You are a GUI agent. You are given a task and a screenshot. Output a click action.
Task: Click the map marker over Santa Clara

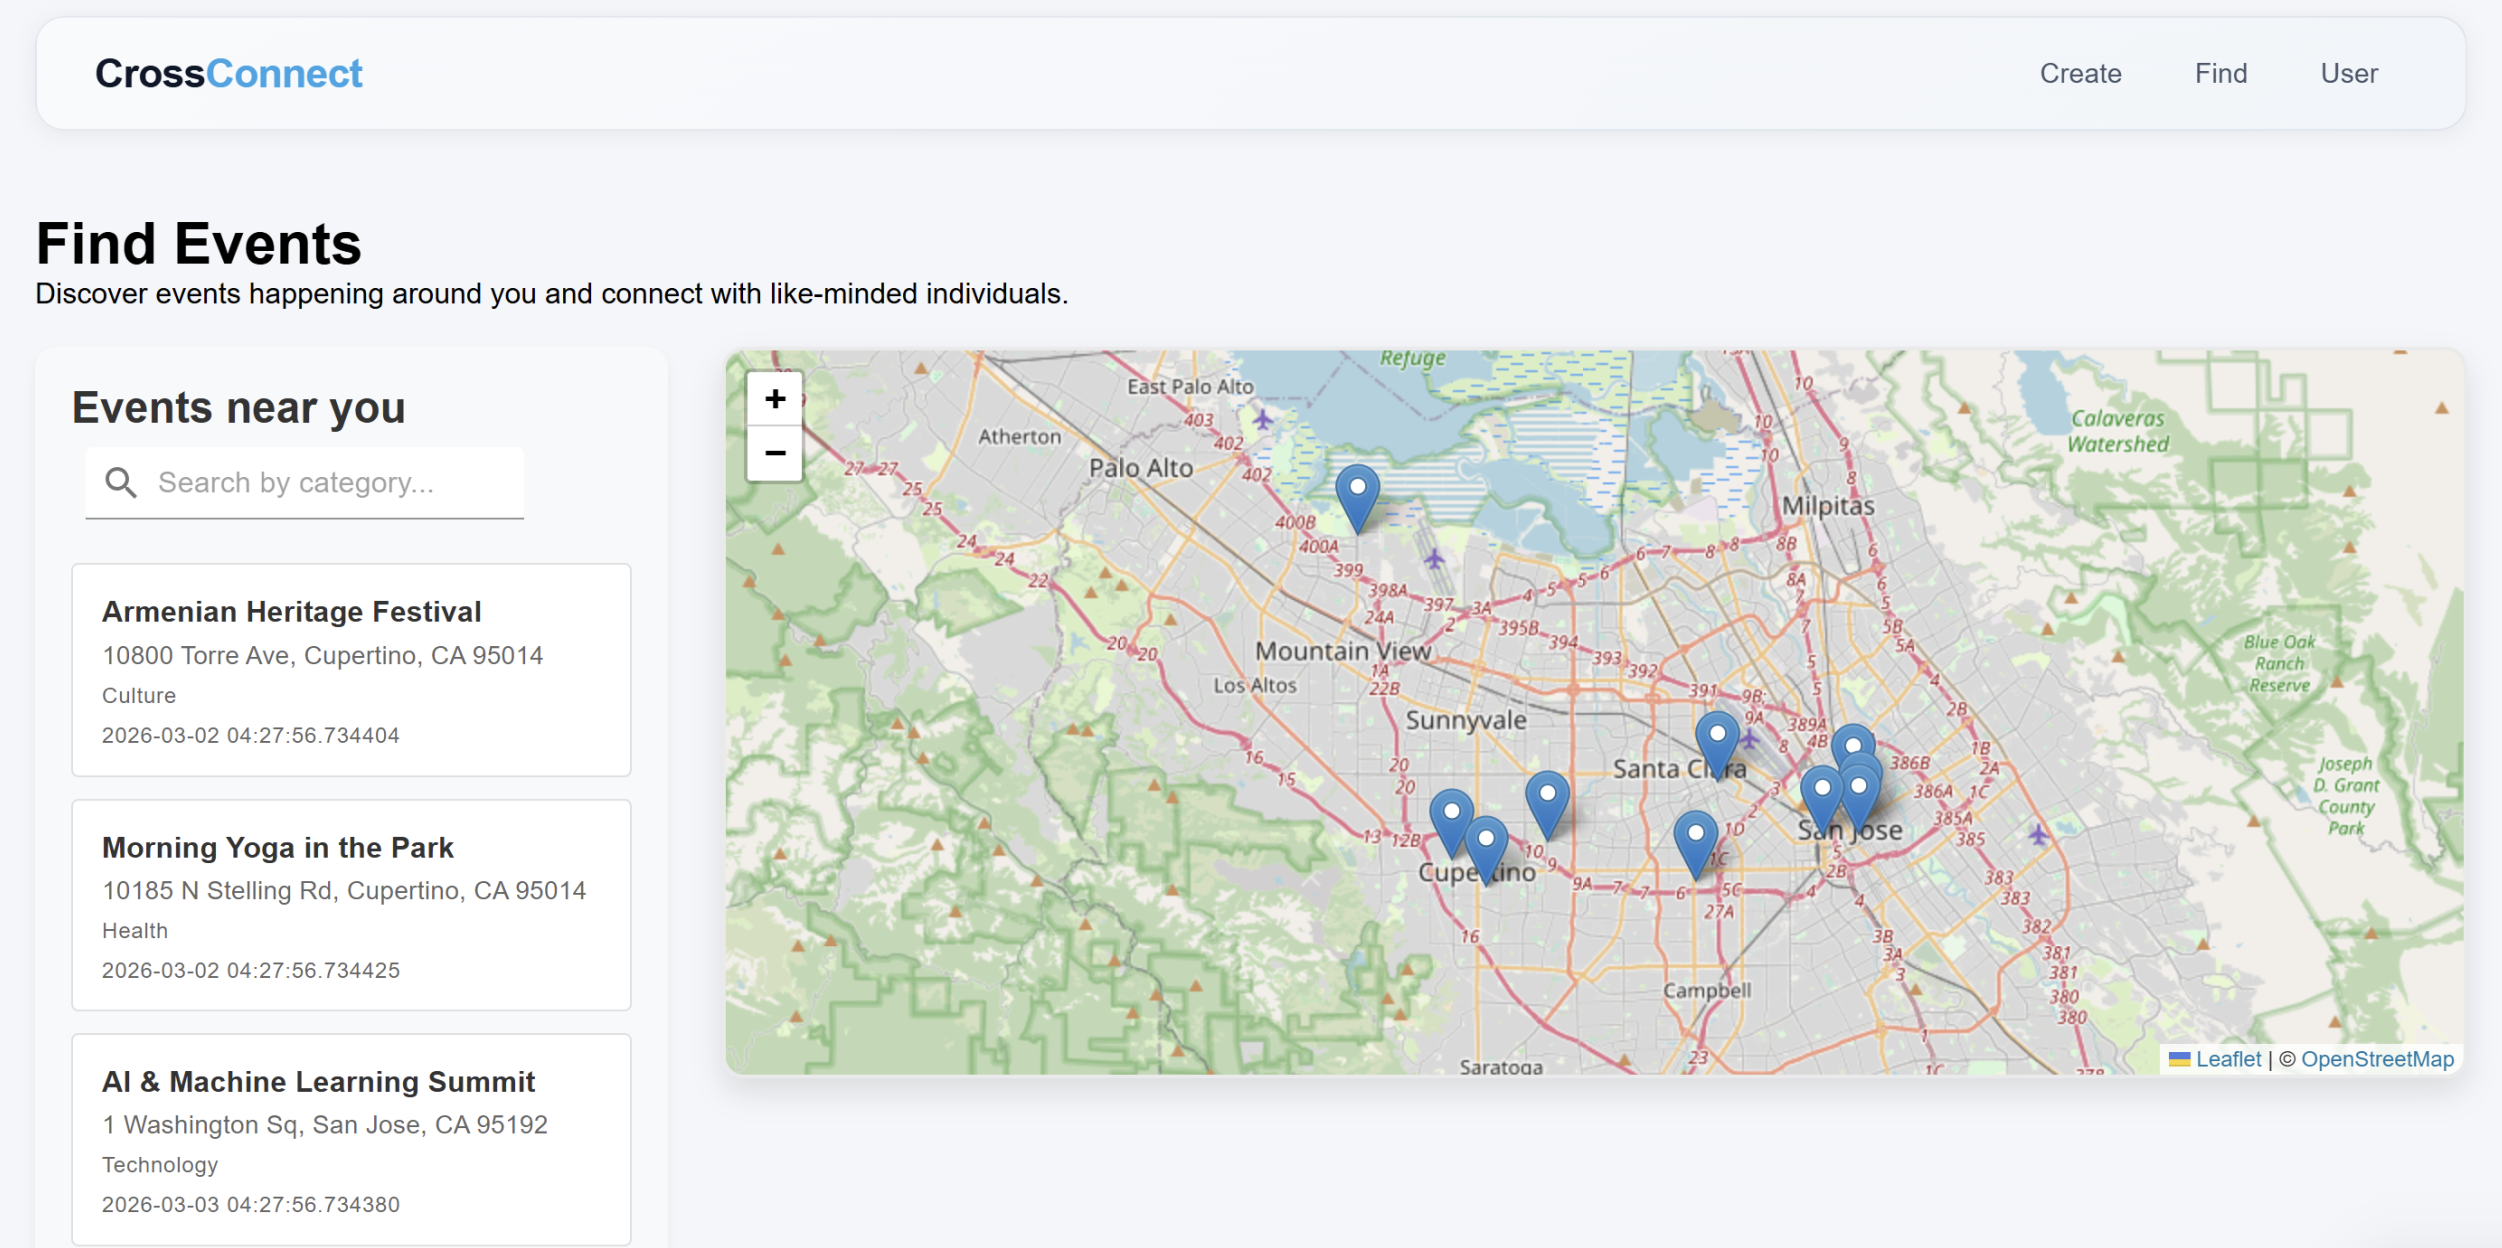tap(1716, 742)
